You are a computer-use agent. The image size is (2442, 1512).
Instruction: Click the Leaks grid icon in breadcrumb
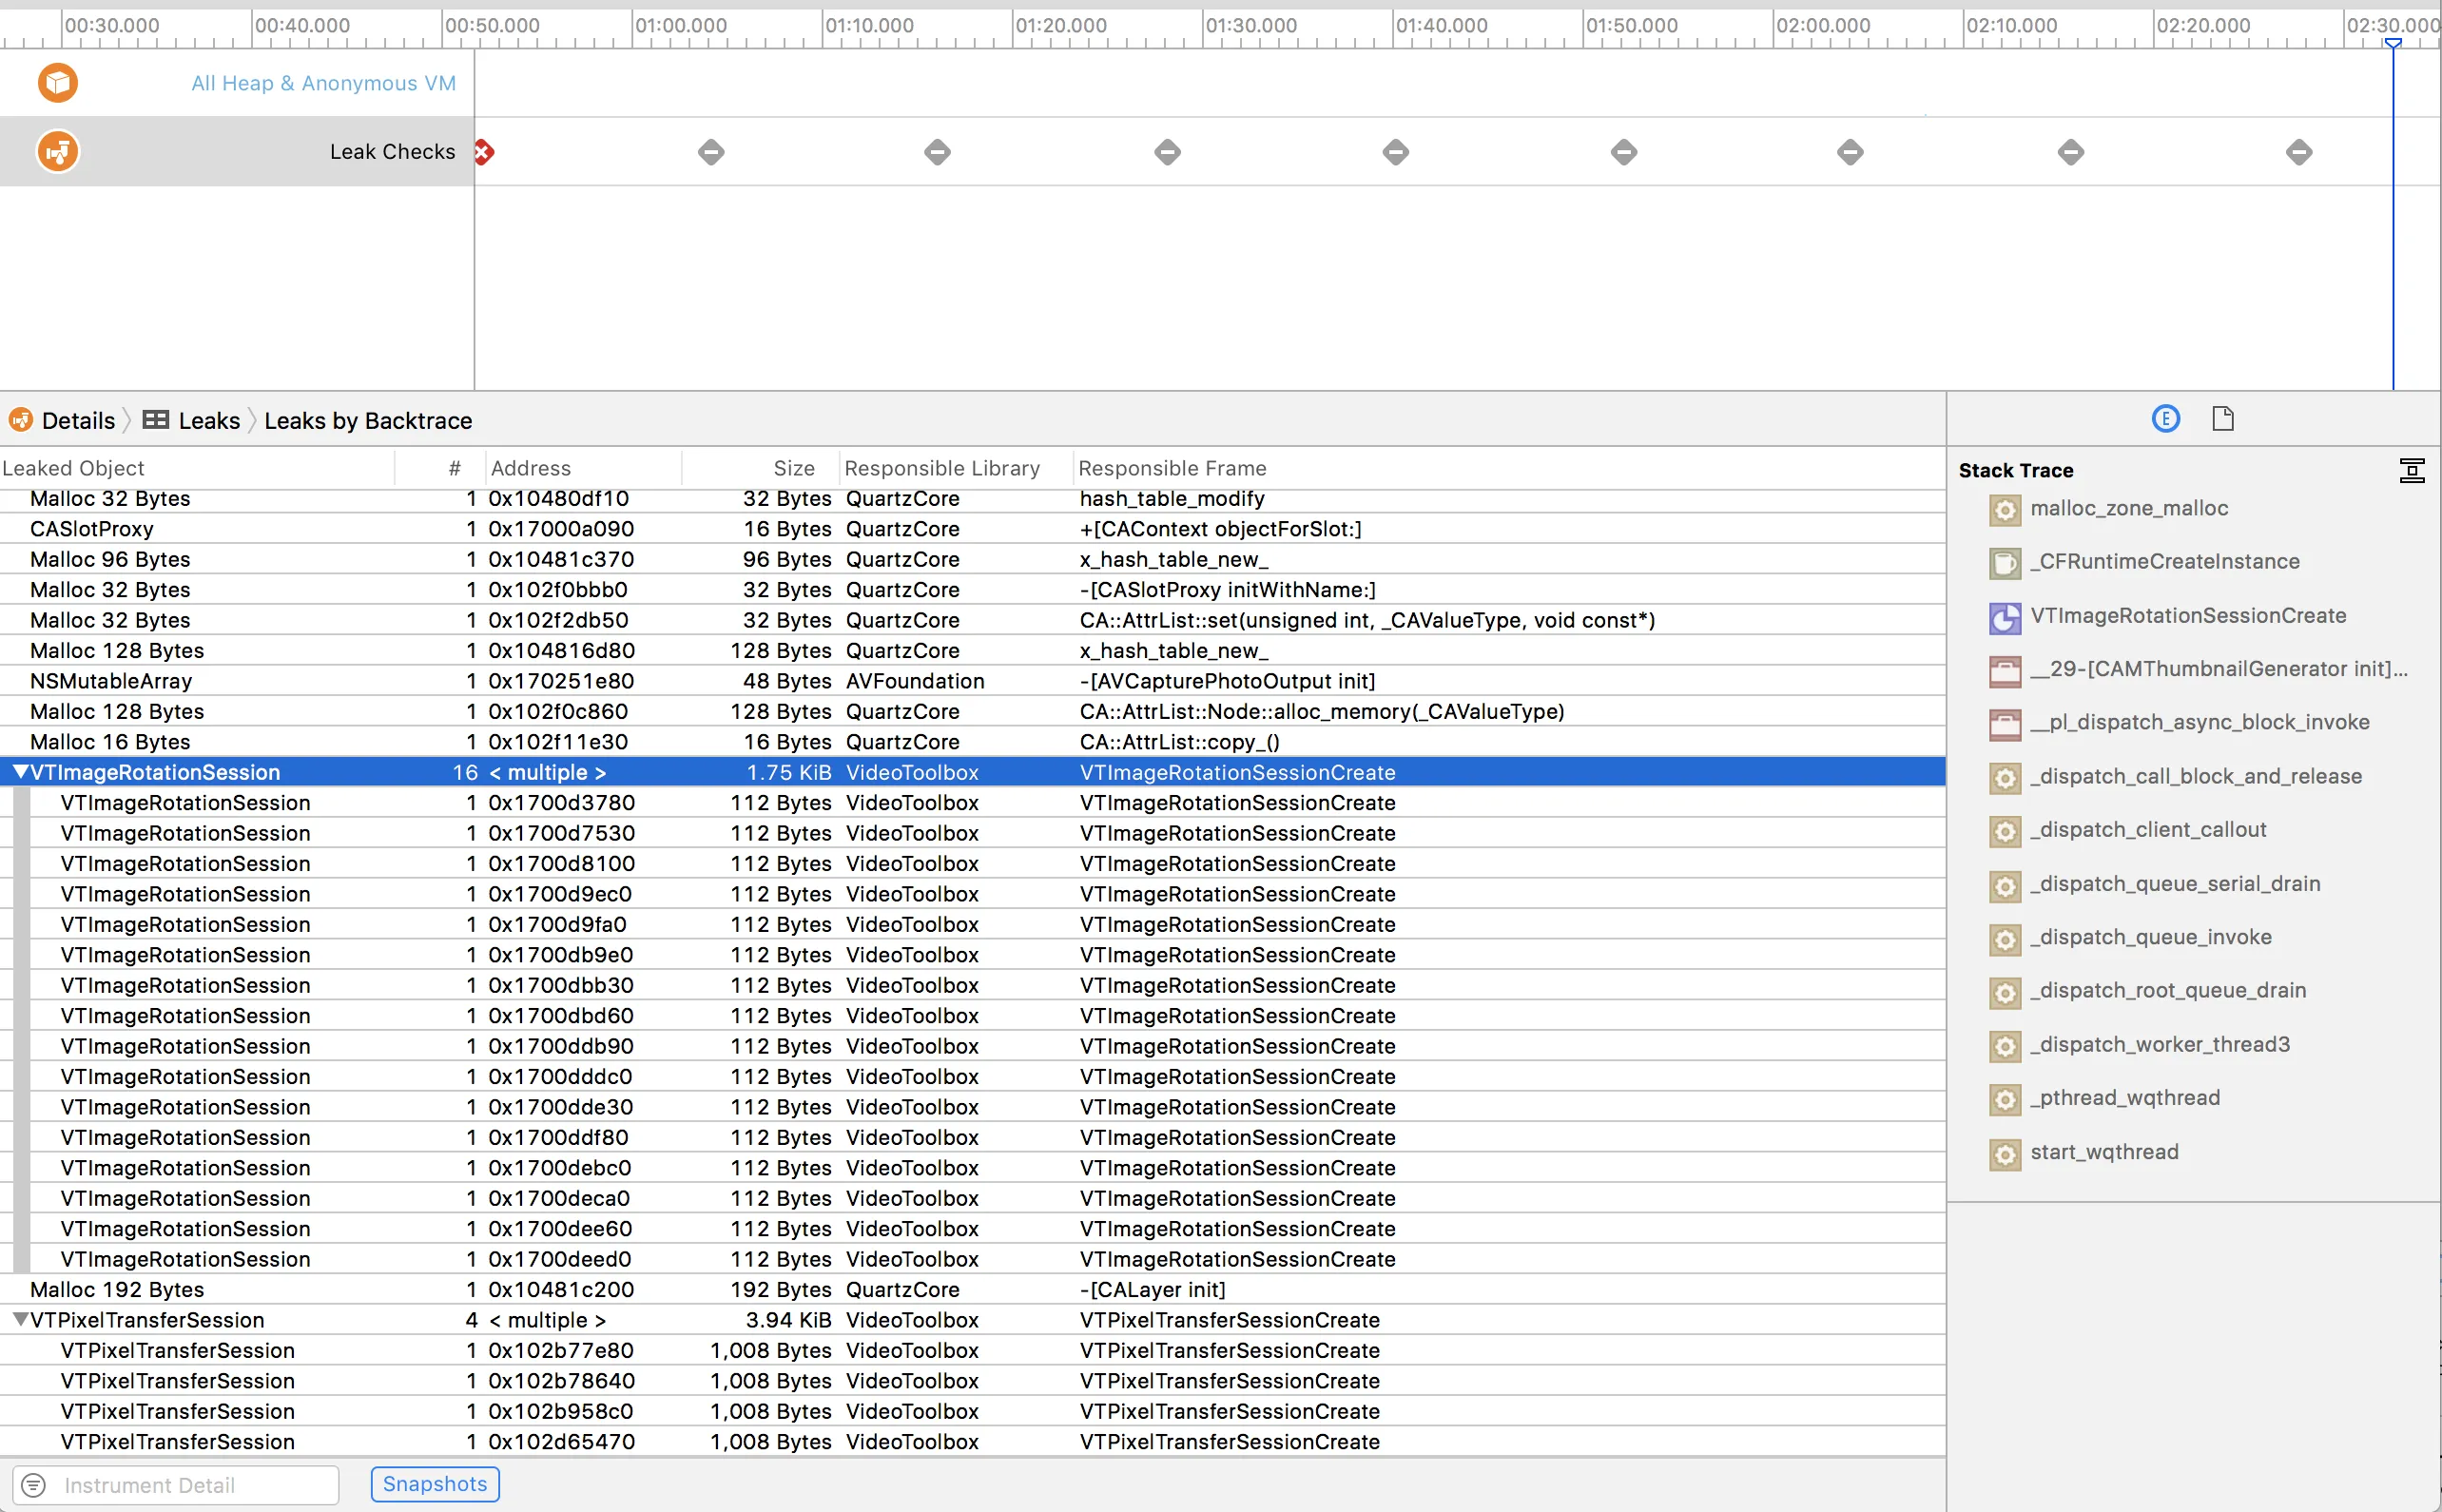[x=156, y=420]
